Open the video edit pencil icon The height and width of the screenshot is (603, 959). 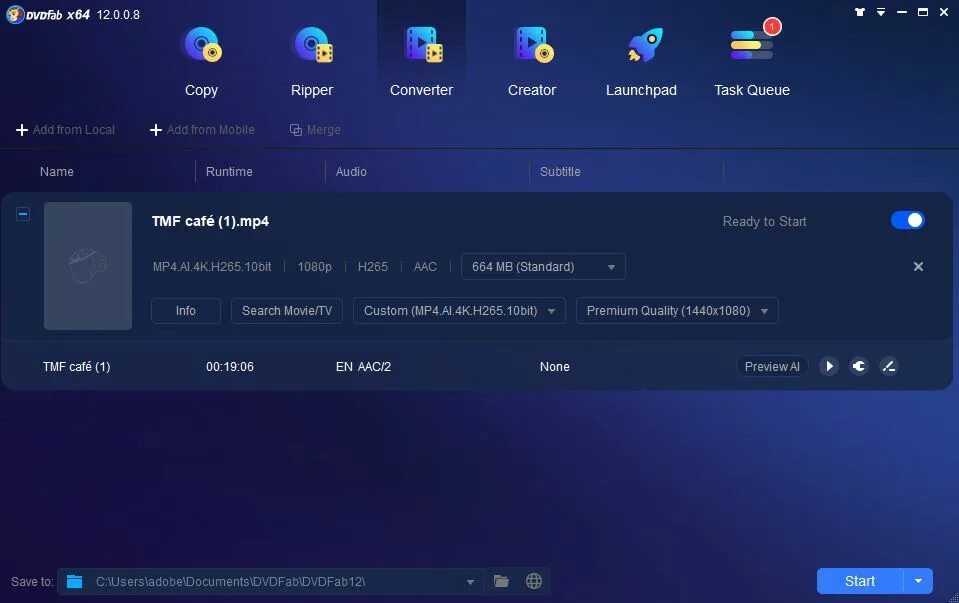point(889,366)
